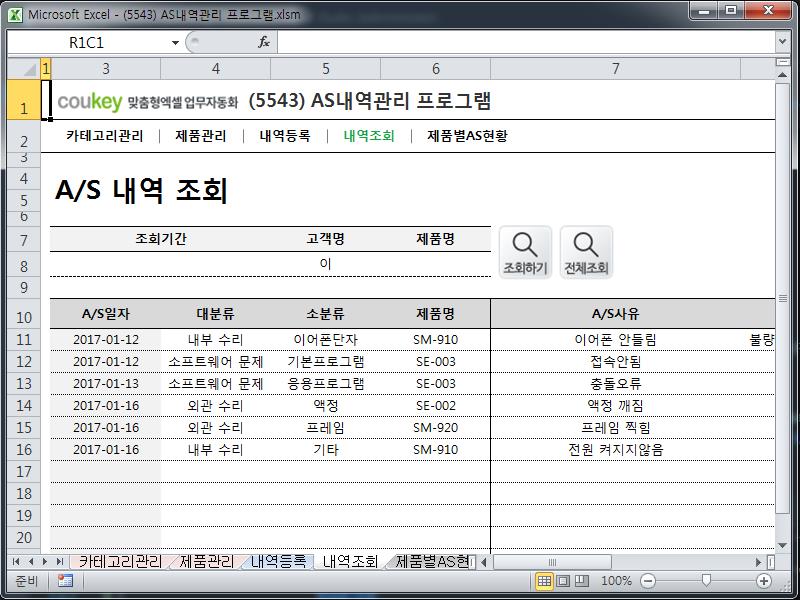Viewport: 800px width, 600px height.
Task: Go to next sheet tab arrow
Action: pos(45,562)
